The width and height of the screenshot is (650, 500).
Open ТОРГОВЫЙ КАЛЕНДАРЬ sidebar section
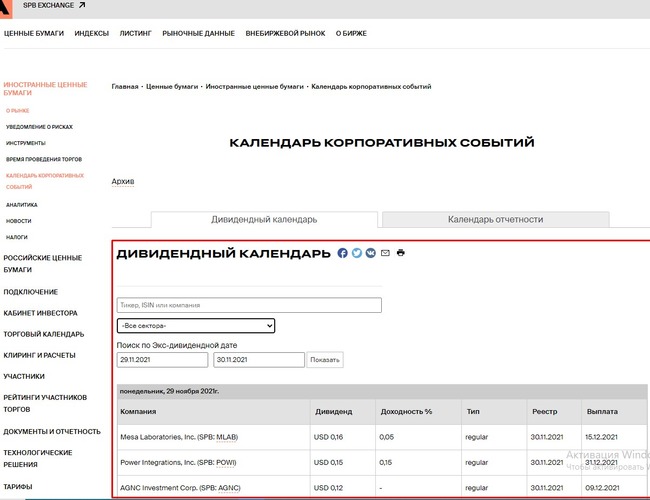click(x=44, y=334)
